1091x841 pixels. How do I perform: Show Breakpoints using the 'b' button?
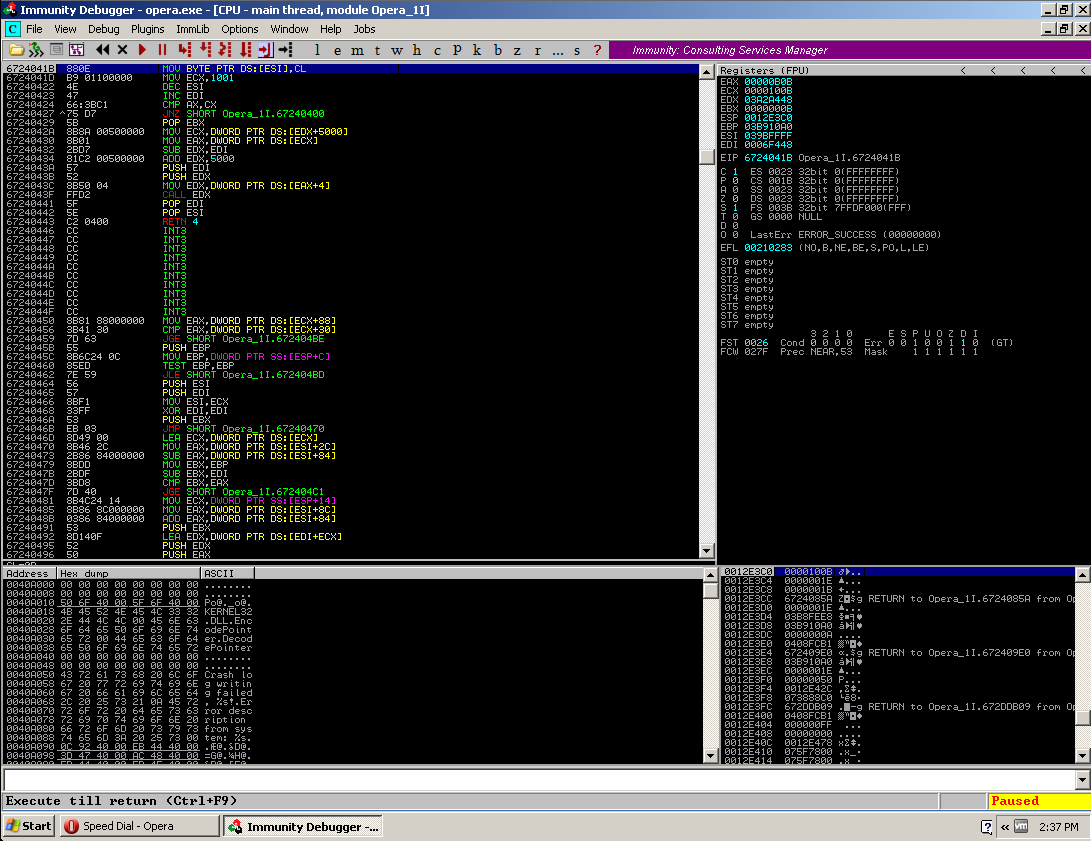coord(497,50)
